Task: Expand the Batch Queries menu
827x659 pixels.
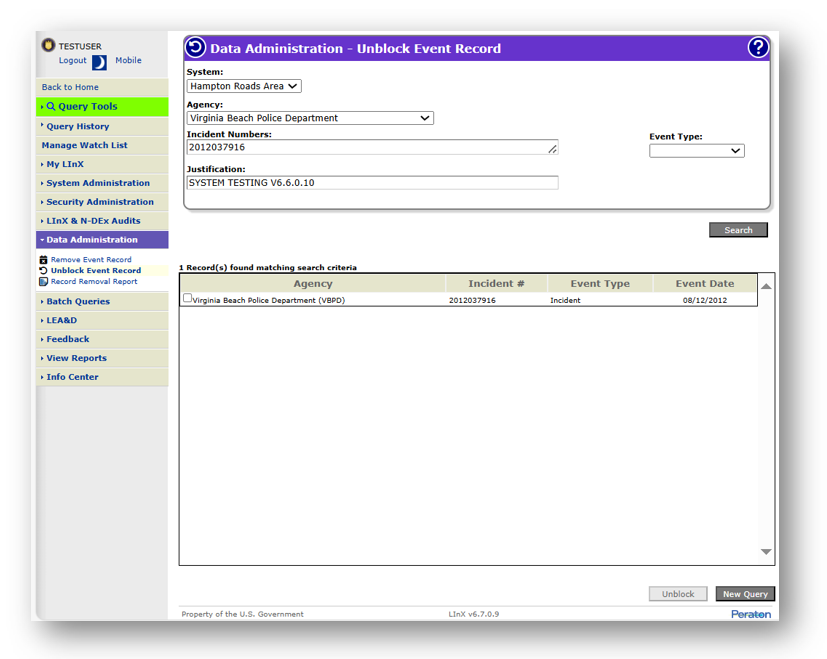Action: tap(78, 301)
